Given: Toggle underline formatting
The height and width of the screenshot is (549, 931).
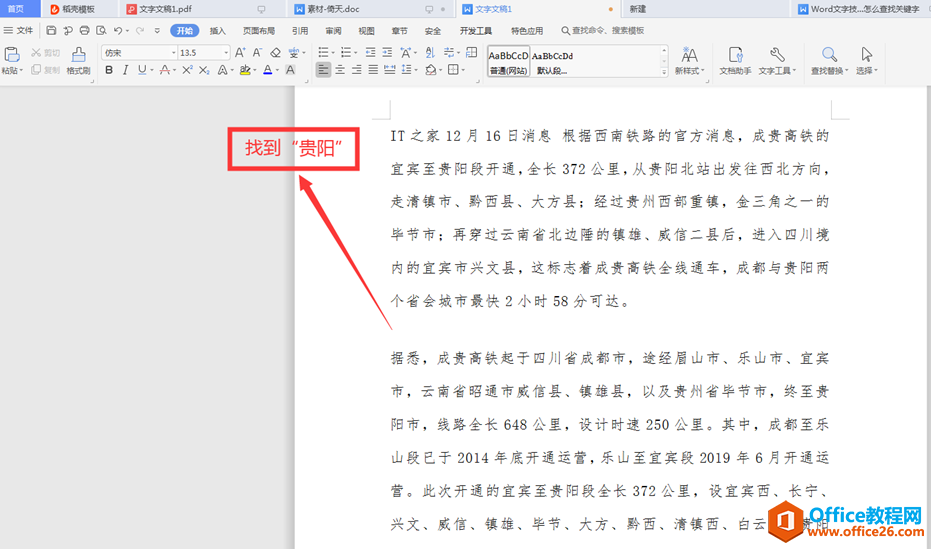Looking at the screenshot, I should [x=142, y=70].
